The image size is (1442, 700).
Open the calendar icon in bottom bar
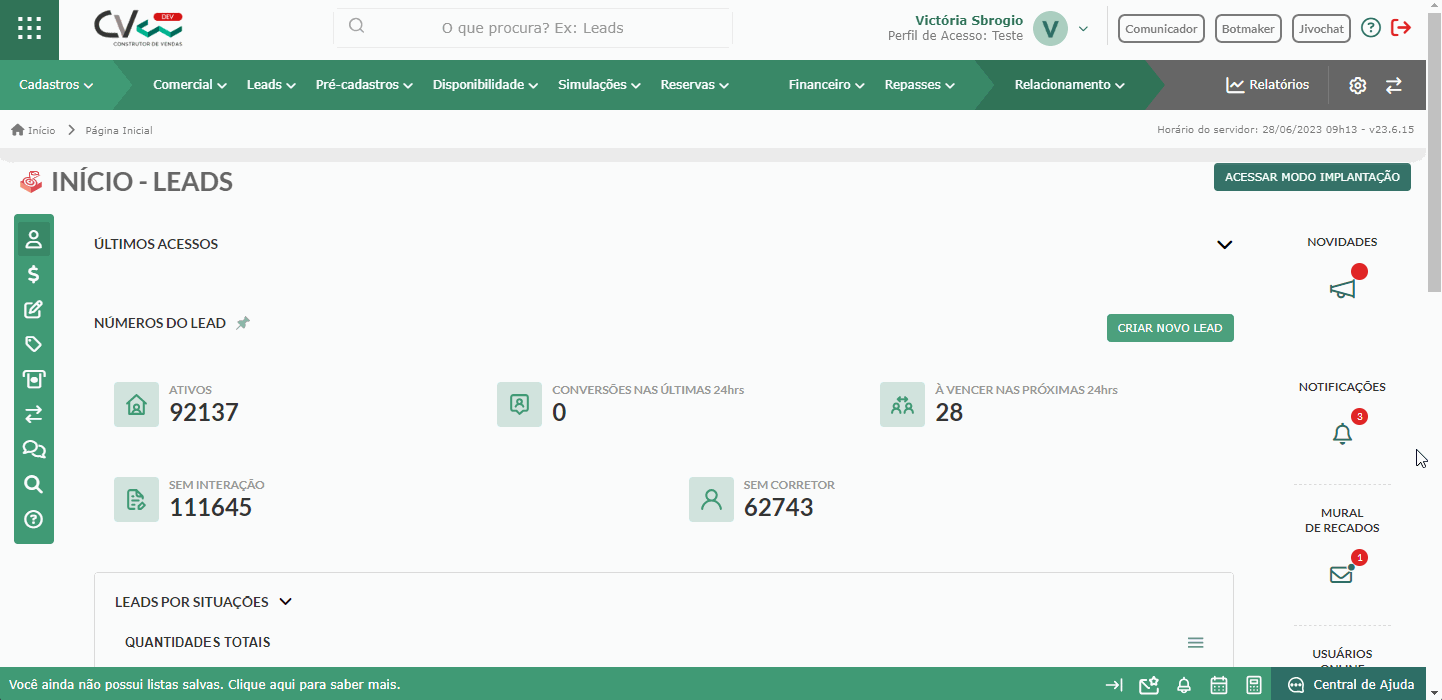click(x=1219, y=685)
